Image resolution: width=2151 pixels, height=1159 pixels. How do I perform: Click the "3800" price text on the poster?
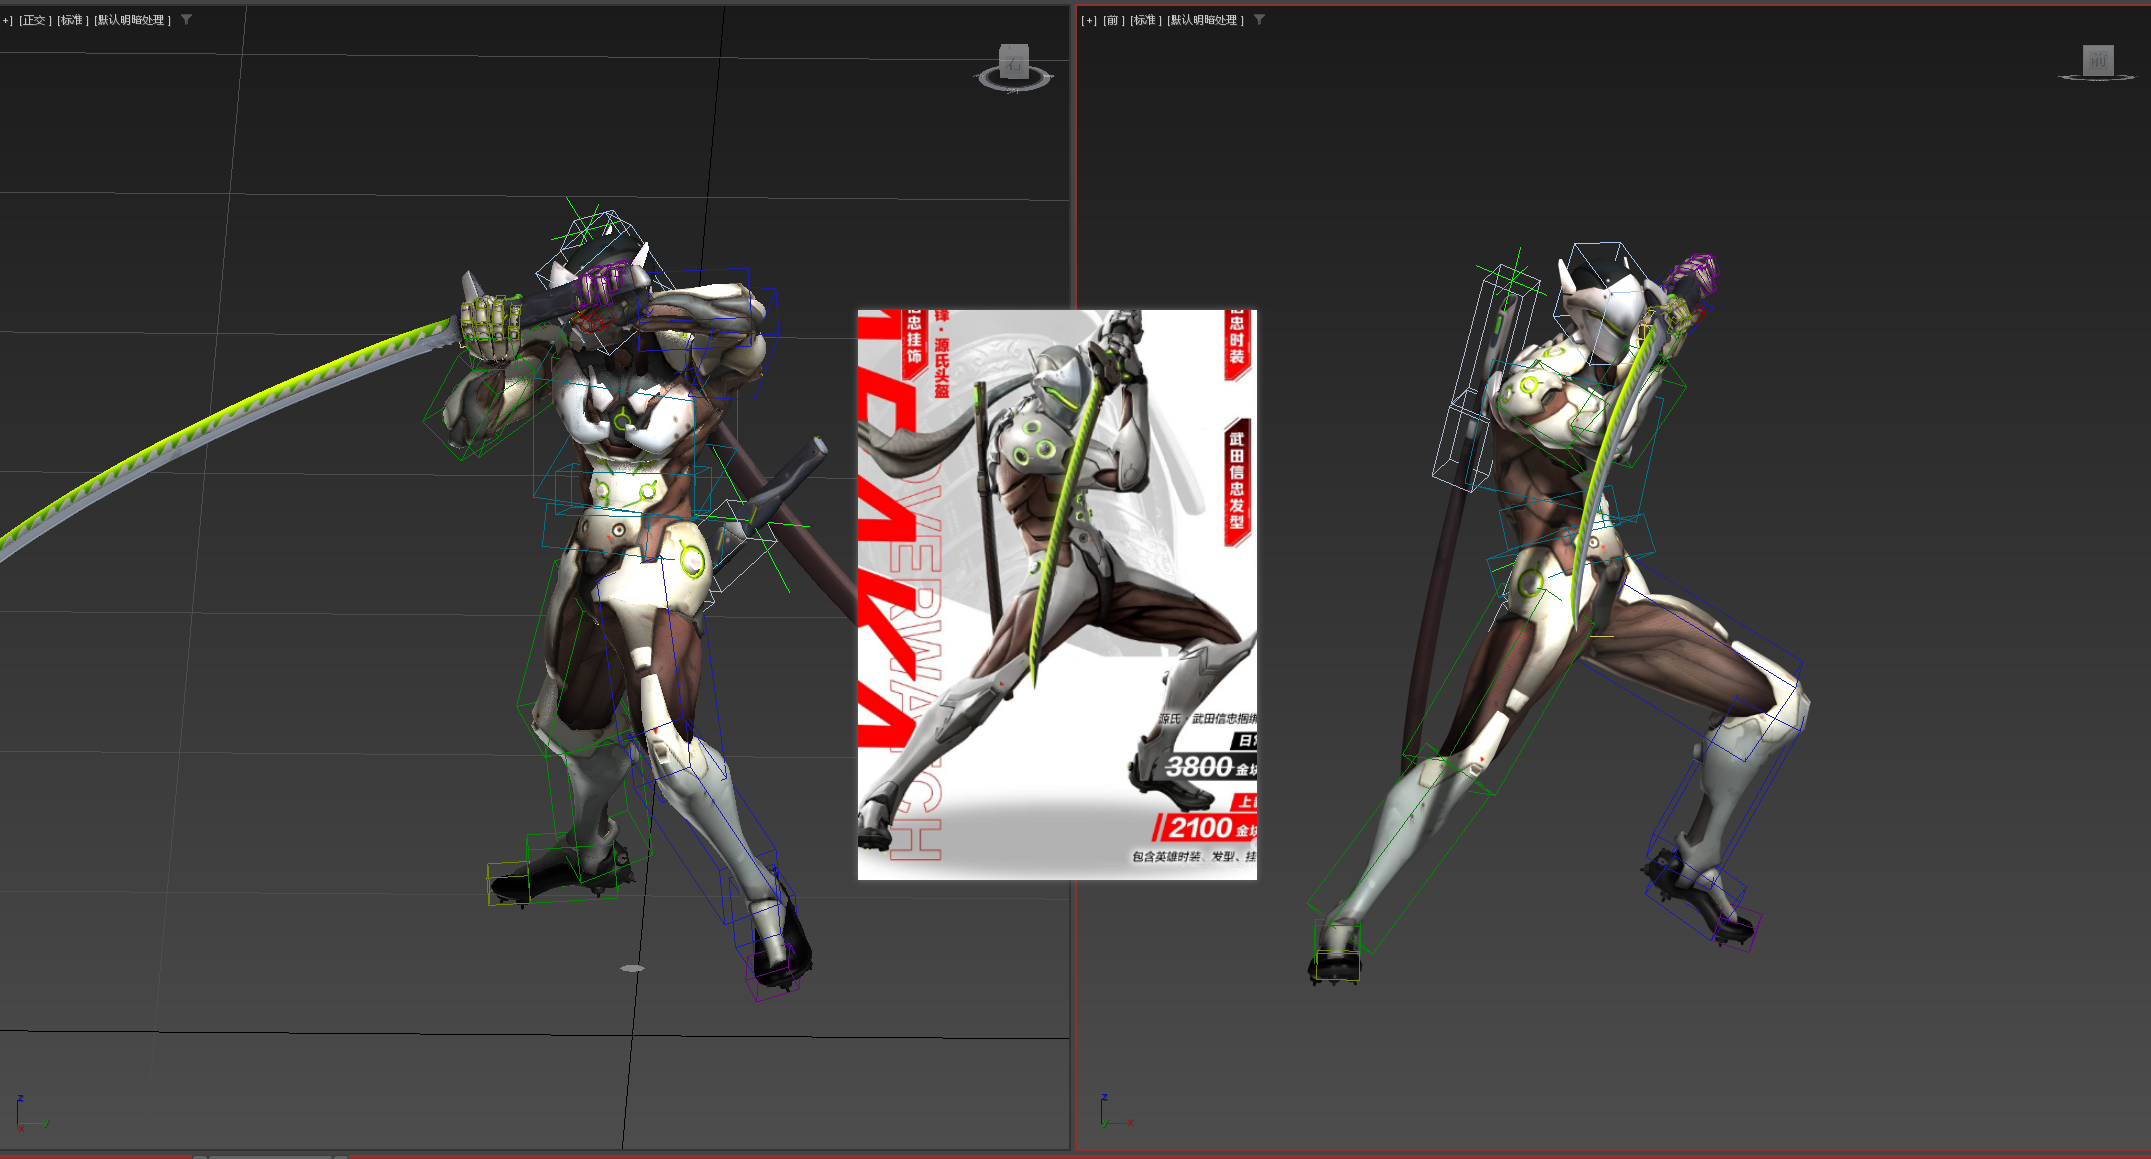[1199, 767]
